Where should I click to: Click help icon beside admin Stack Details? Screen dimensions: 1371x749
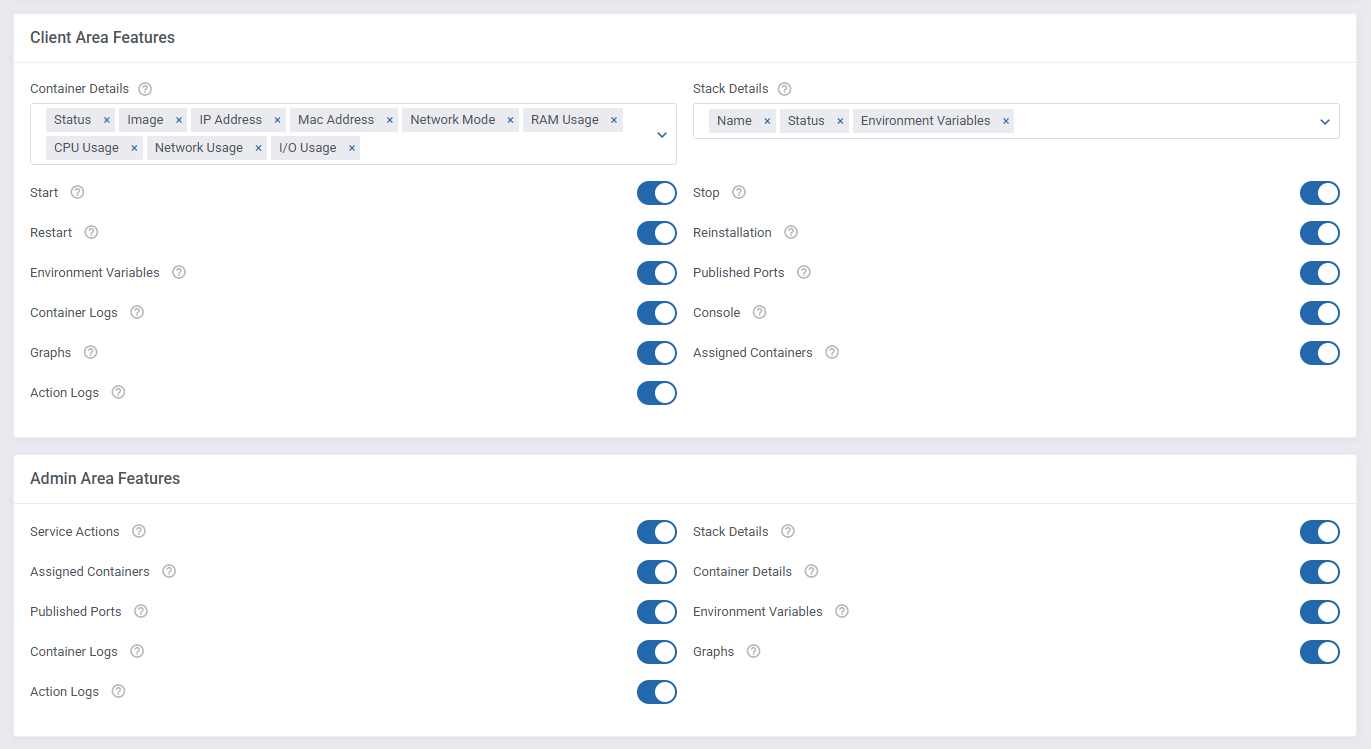(788, 531)
